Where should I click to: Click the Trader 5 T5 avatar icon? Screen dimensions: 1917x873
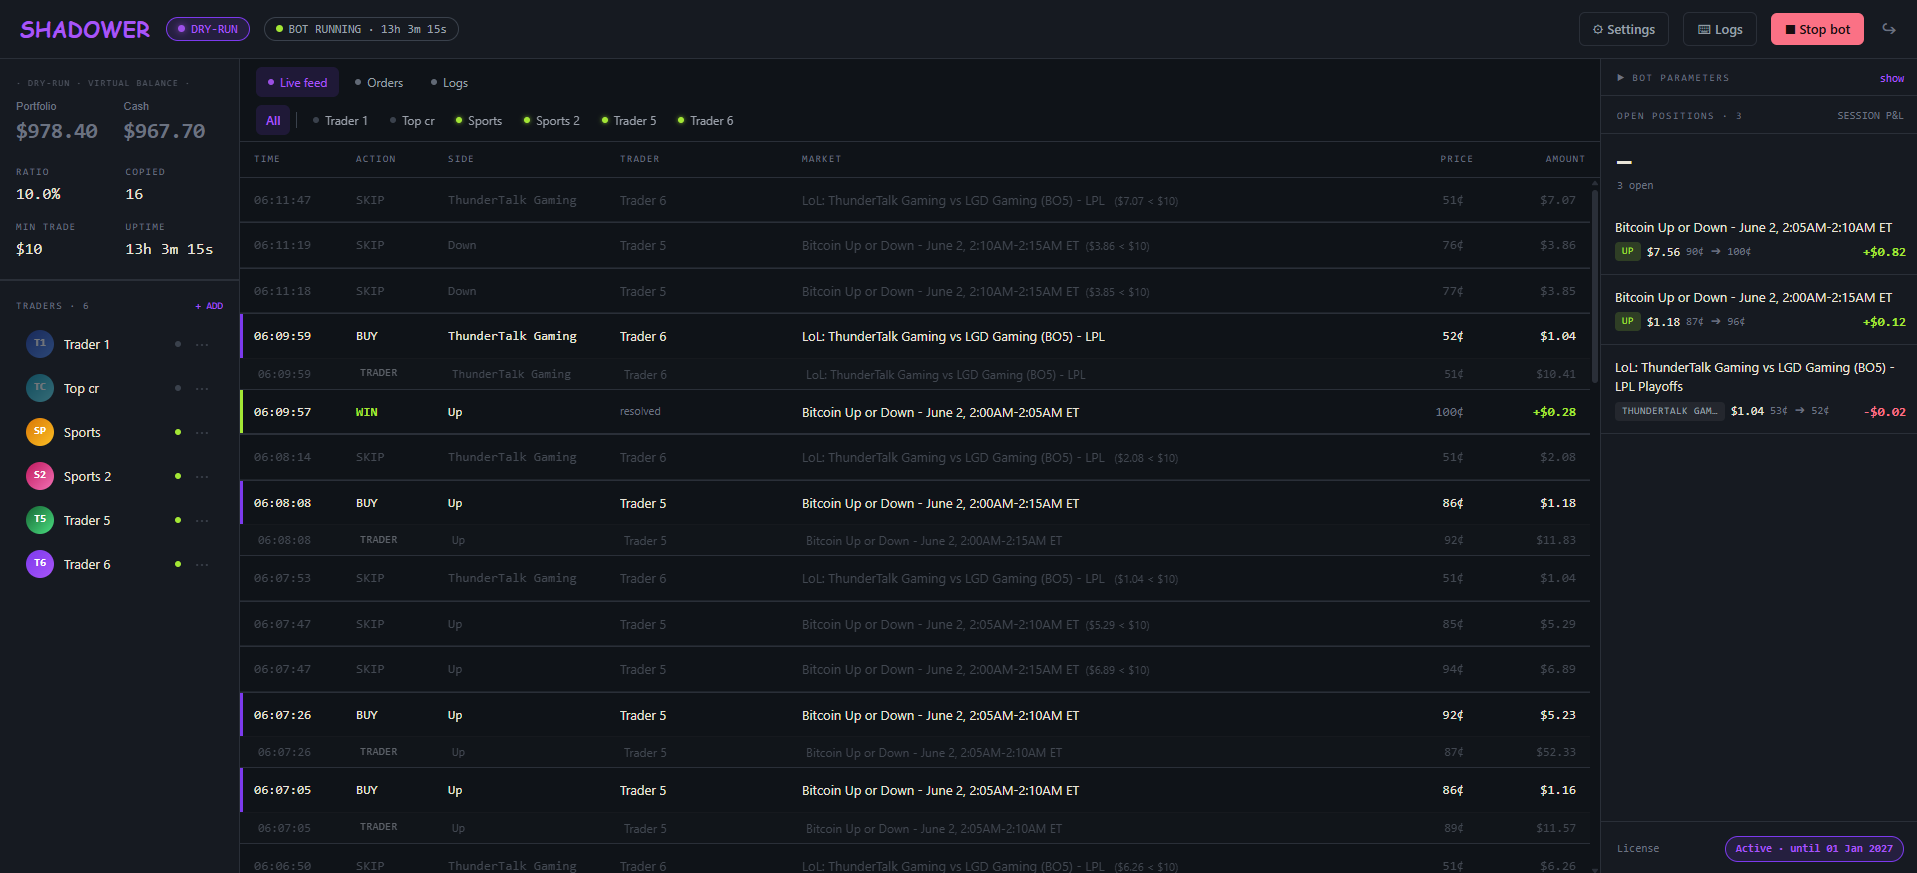point(40,520)
